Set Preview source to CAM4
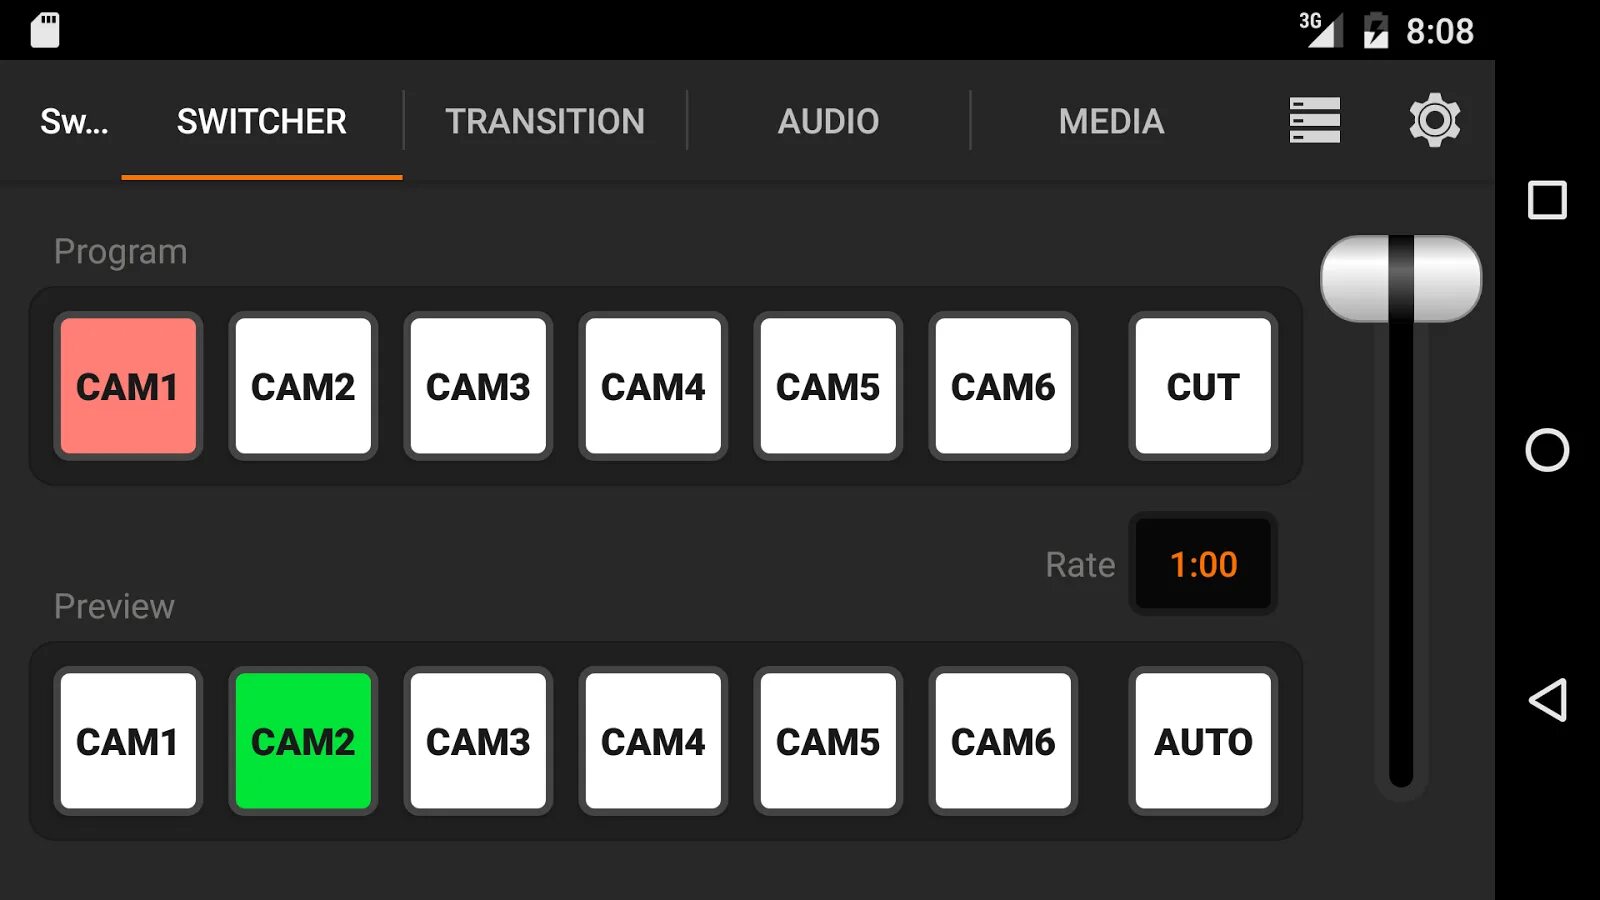The width and height of the screenshot is (1600, 900). point(653,741)
